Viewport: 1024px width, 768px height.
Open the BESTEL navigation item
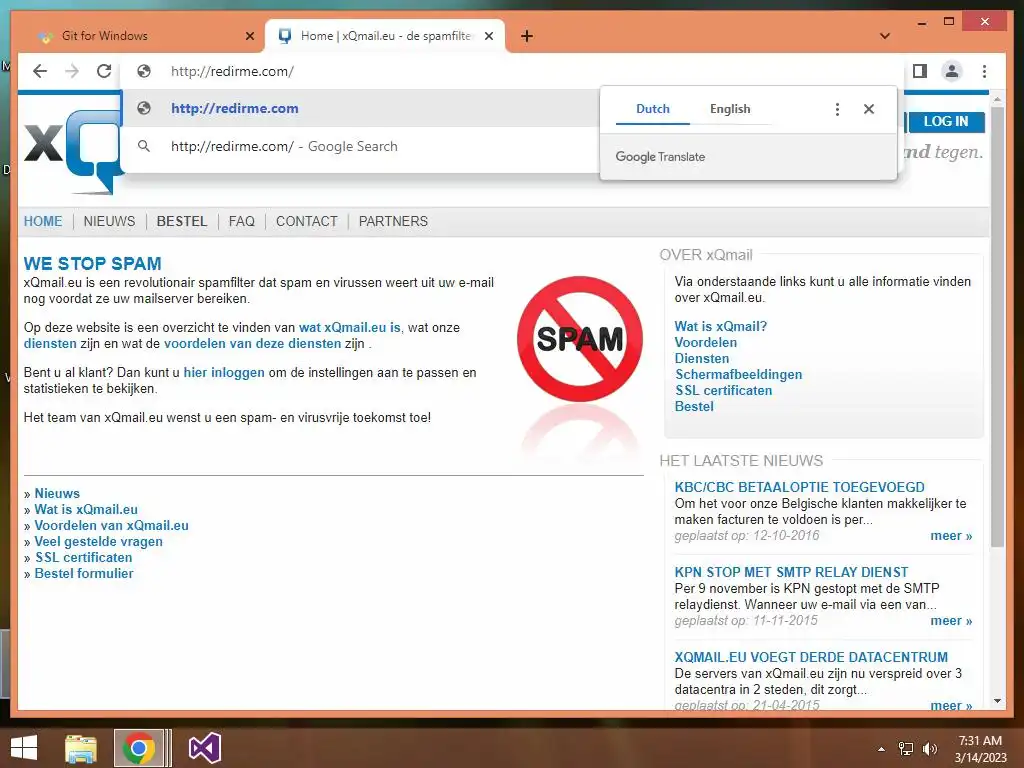(182, 221)
